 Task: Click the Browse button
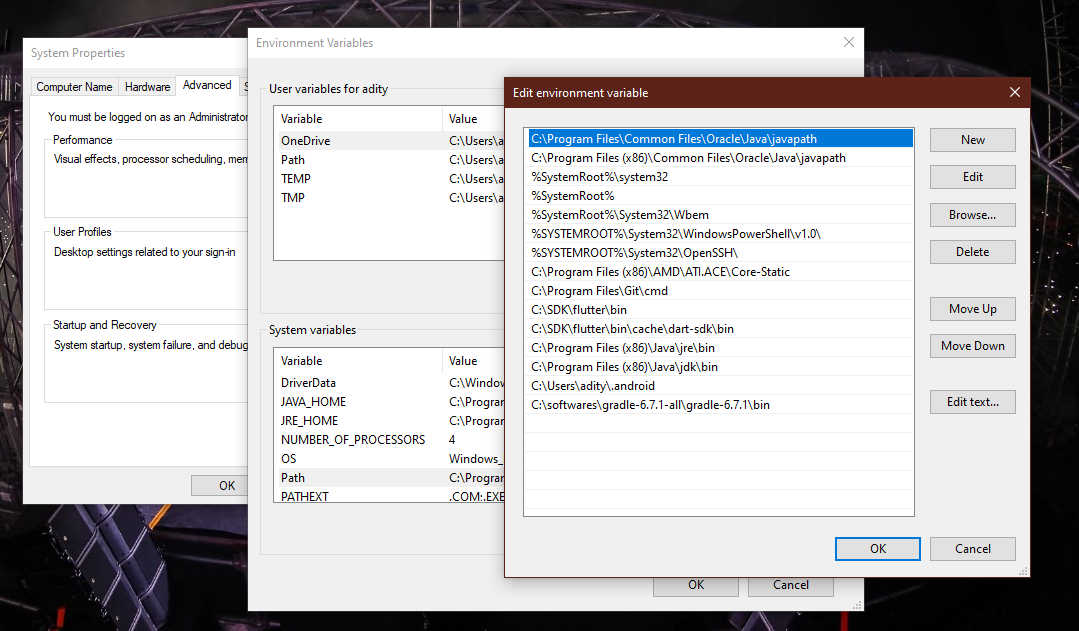point(971,214)
